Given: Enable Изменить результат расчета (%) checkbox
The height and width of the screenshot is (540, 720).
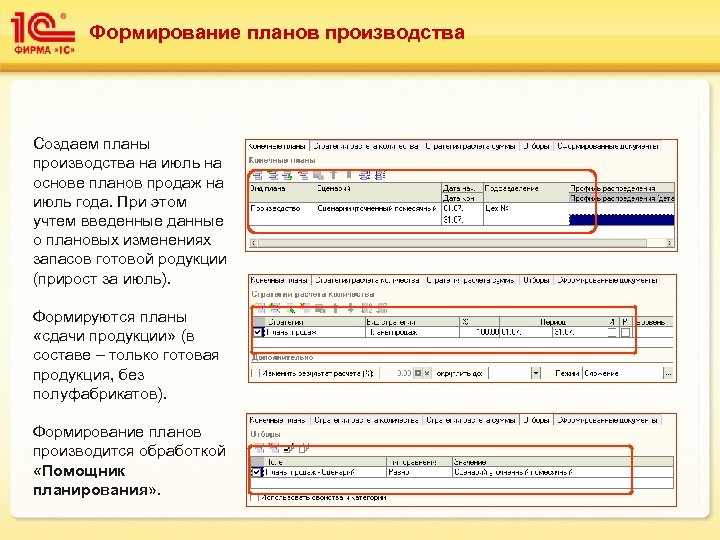Looking at the screenshot, I should (255, 373).
